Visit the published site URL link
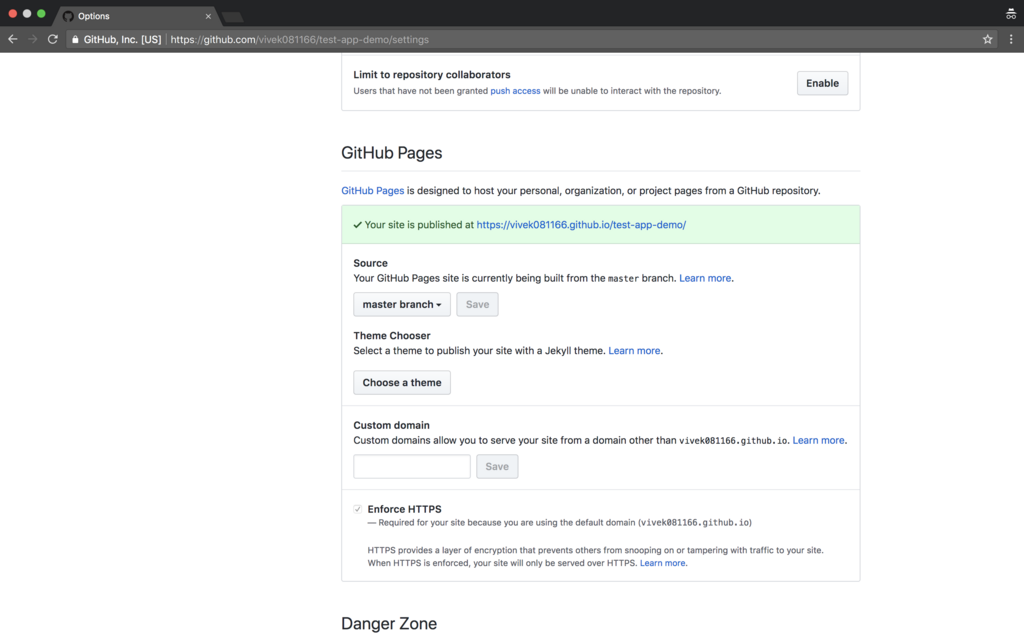 point(581,225)
